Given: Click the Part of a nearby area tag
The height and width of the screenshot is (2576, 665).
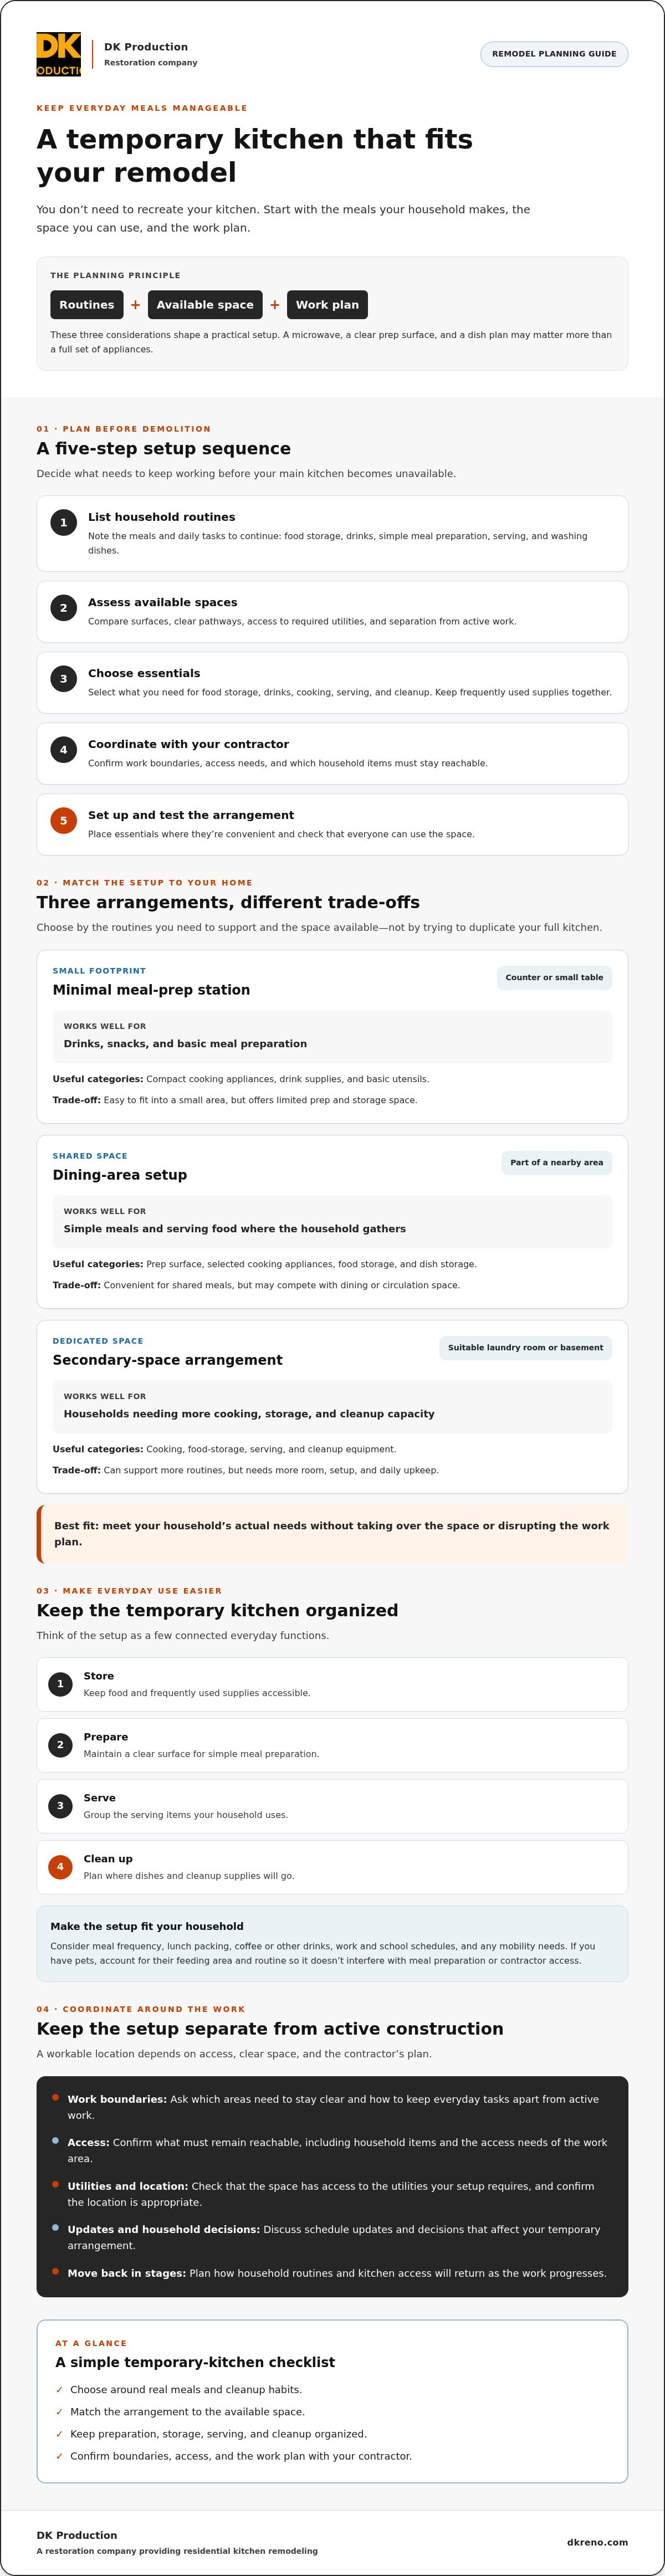Looking at the screenshot, I should click(556, 1163).
